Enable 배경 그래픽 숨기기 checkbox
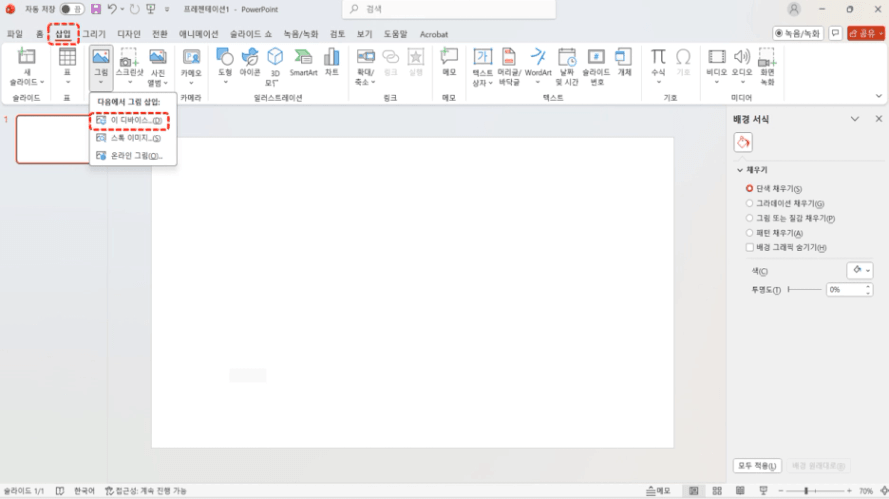The height and width of the screenshot is (499, 889). click(750, 247)
